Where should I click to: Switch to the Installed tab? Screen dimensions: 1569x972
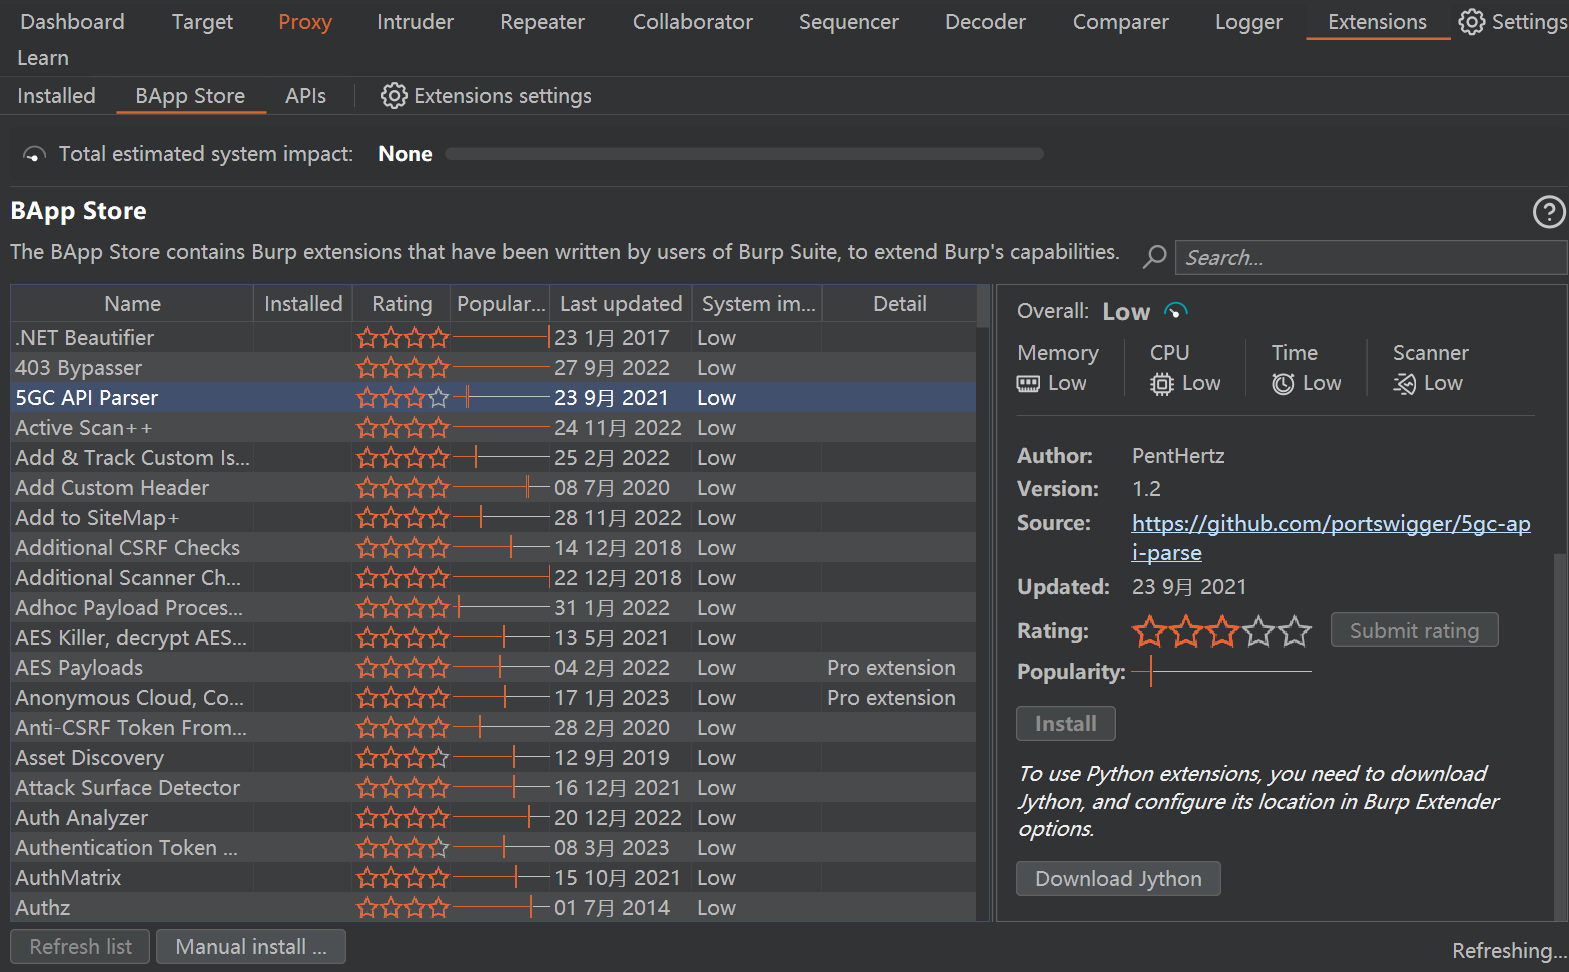click(56, 96)
